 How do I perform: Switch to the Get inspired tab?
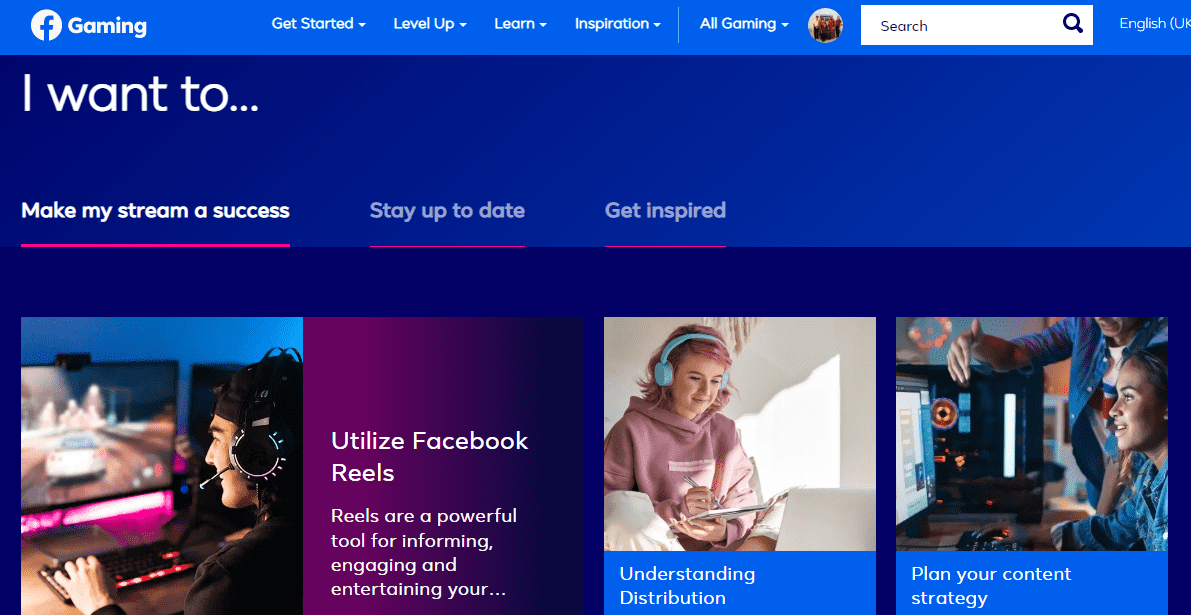click(x=665, y=210)
